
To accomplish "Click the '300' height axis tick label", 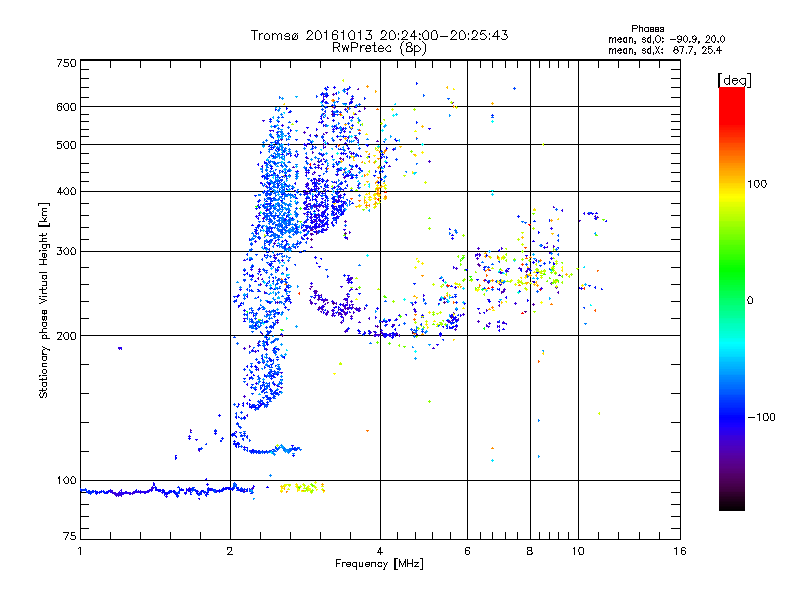I will pyautogui.click(x=66, y=252).
